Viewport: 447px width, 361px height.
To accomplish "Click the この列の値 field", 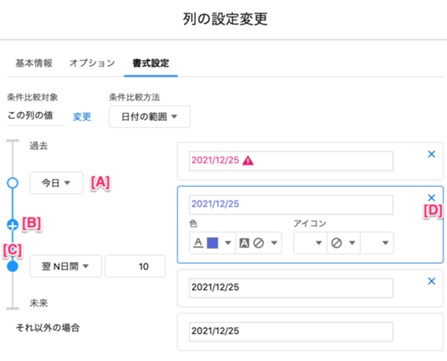I will coord(35,116).
